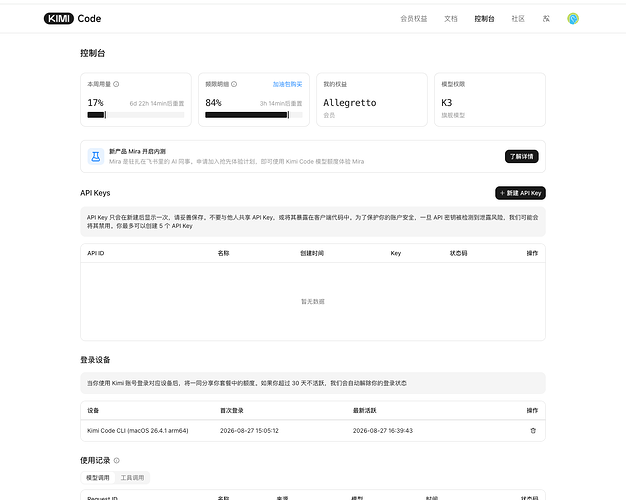This screenshot has width=626, height=500.
Task: Click the 6d 22h 14min后重置 text
Action: click(x=157, y=103)
